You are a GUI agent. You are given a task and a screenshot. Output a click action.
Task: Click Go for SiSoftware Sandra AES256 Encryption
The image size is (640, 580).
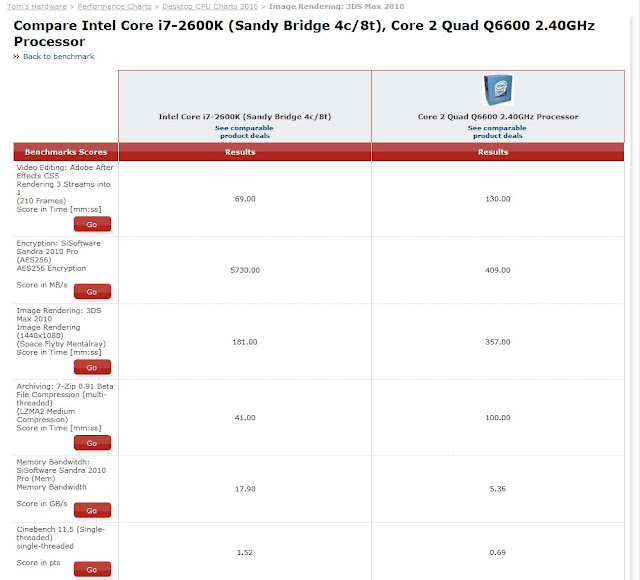[92, 291]
